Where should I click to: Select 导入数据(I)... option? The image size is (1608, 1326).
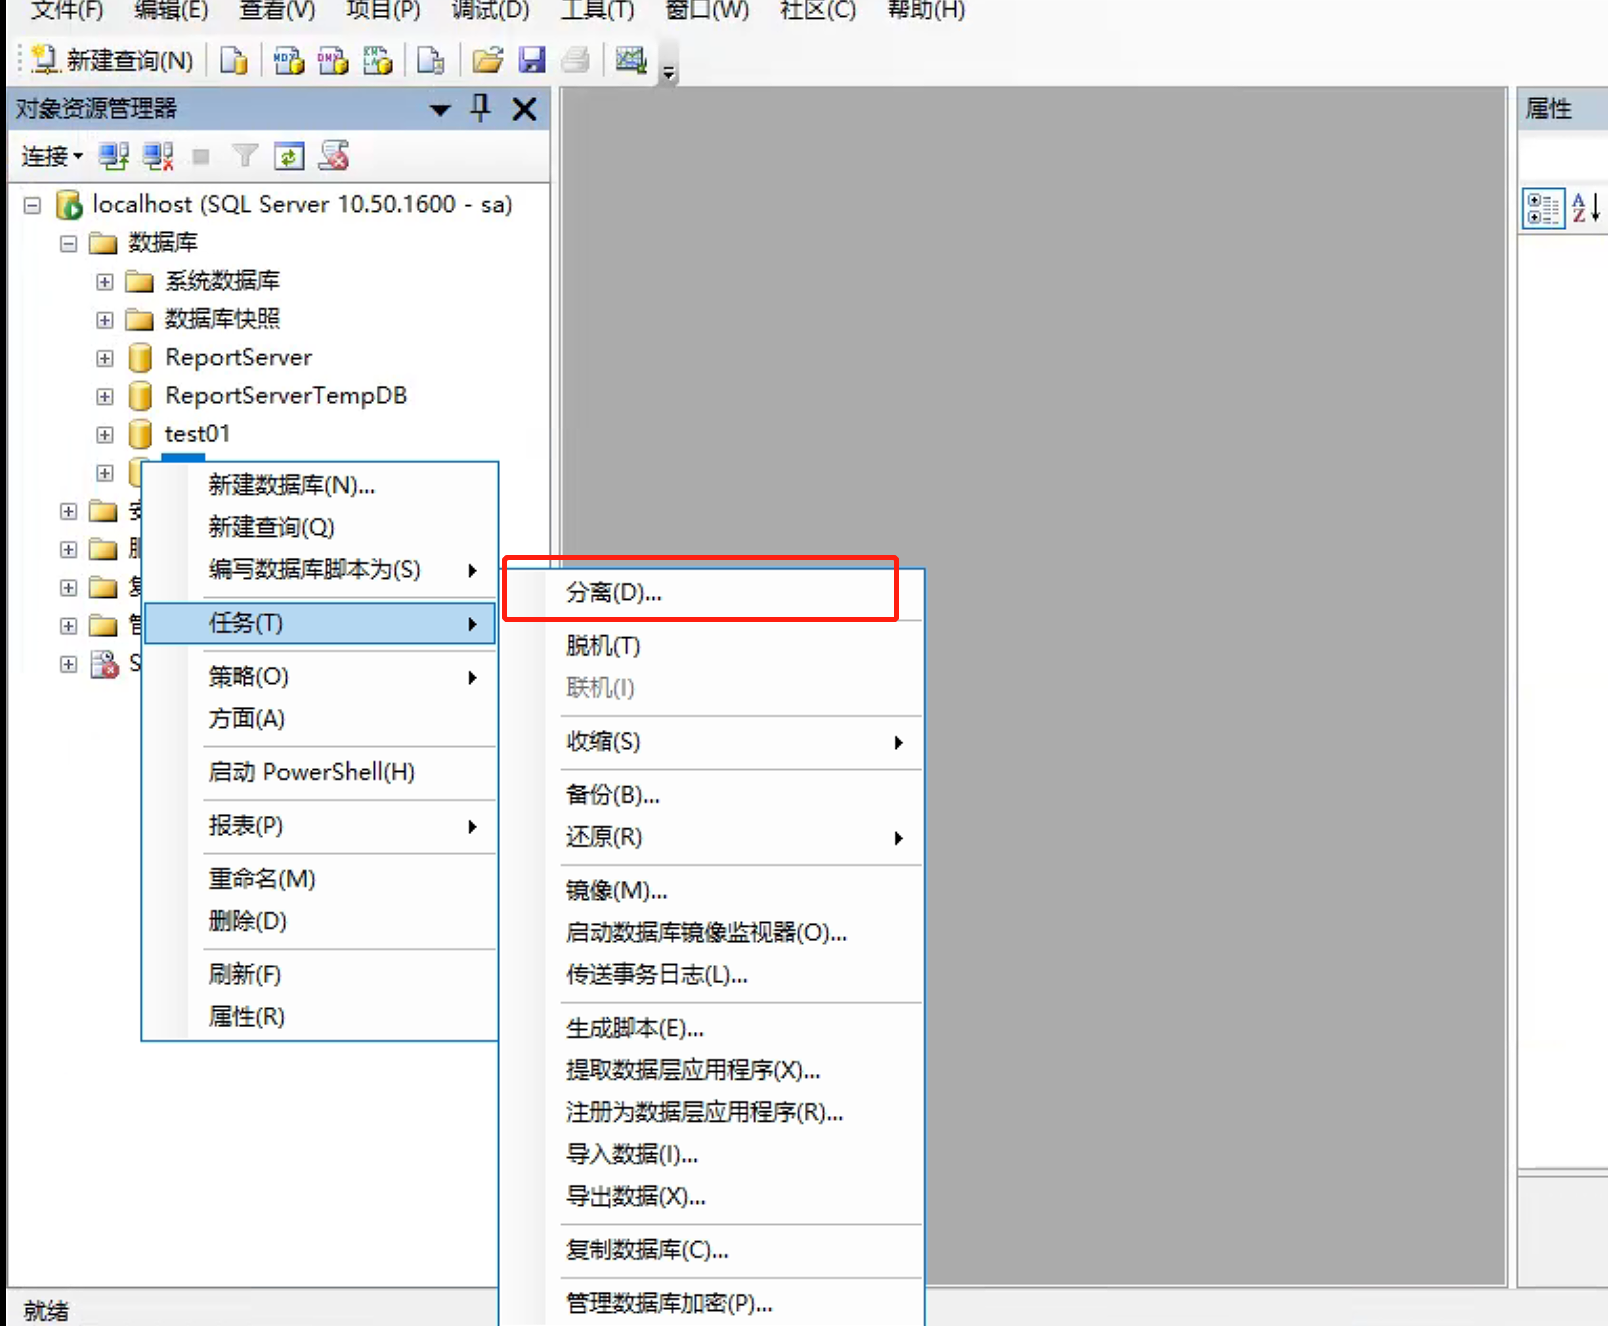[712, 1154]
